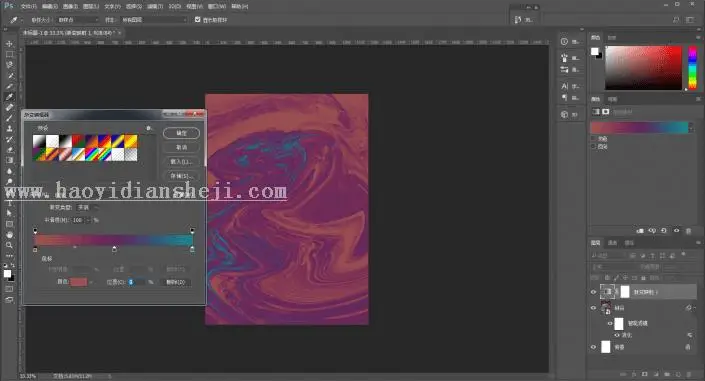Screen dimensions: 705x381
Task: Click the red stop color swatch
Action: pos(78,282)
